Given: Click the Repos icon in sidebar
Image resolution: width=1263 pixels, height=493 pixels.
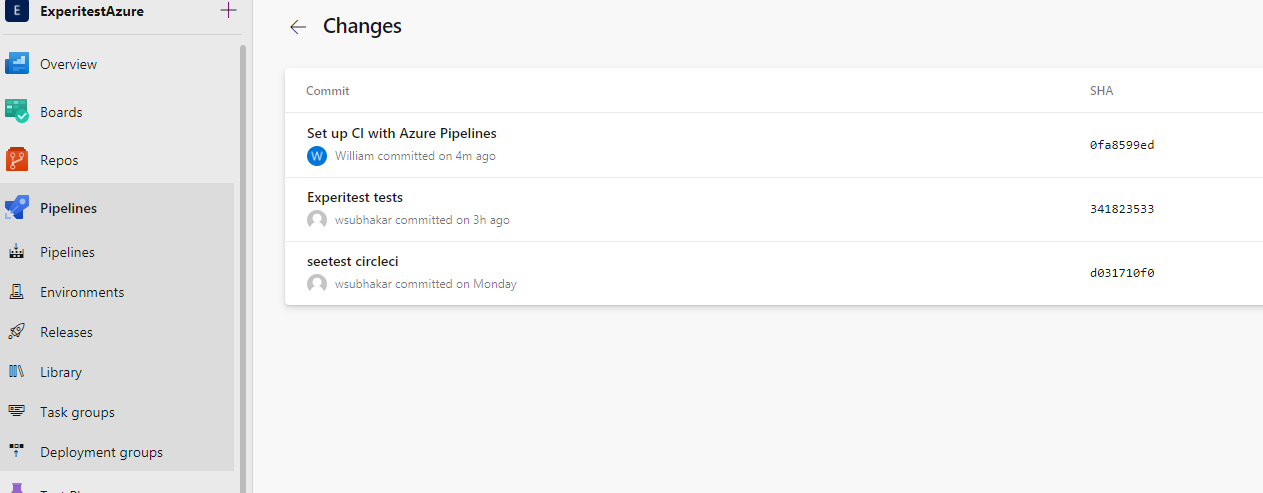Looking at the screenshot, I should 17,160.
